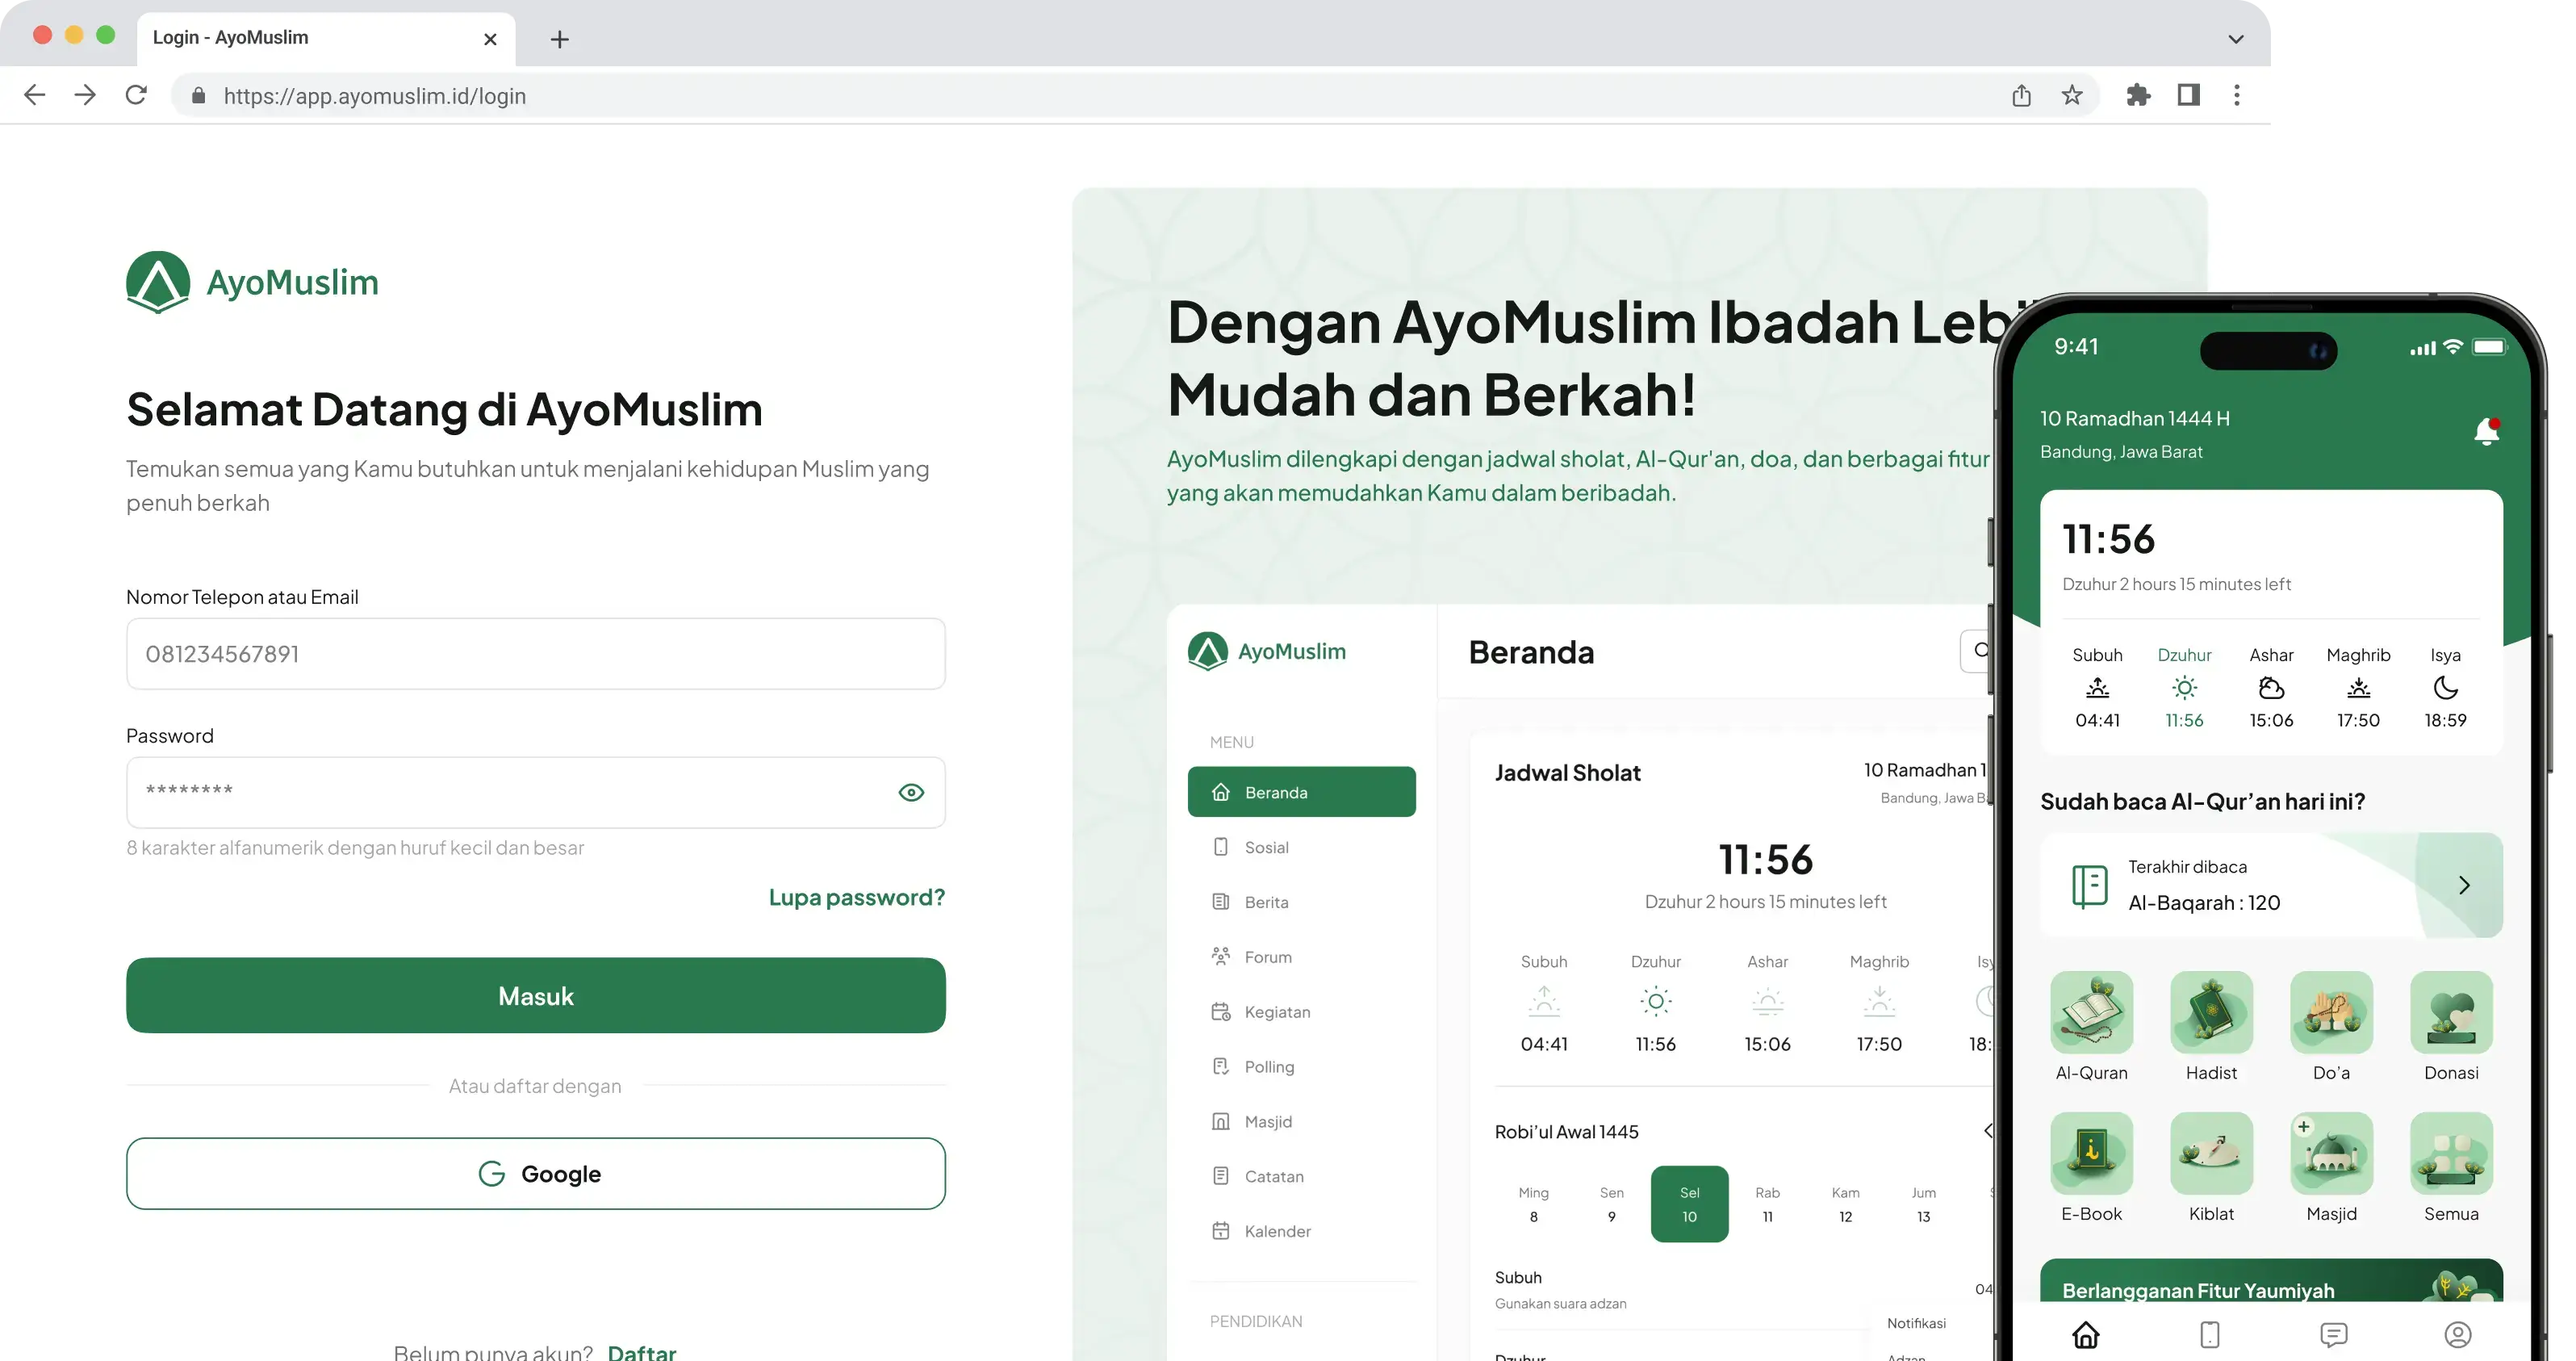Screen dimensions: 2576x1361
Task: Toggle the browser side panel icon
Action: coord(2188,95)
